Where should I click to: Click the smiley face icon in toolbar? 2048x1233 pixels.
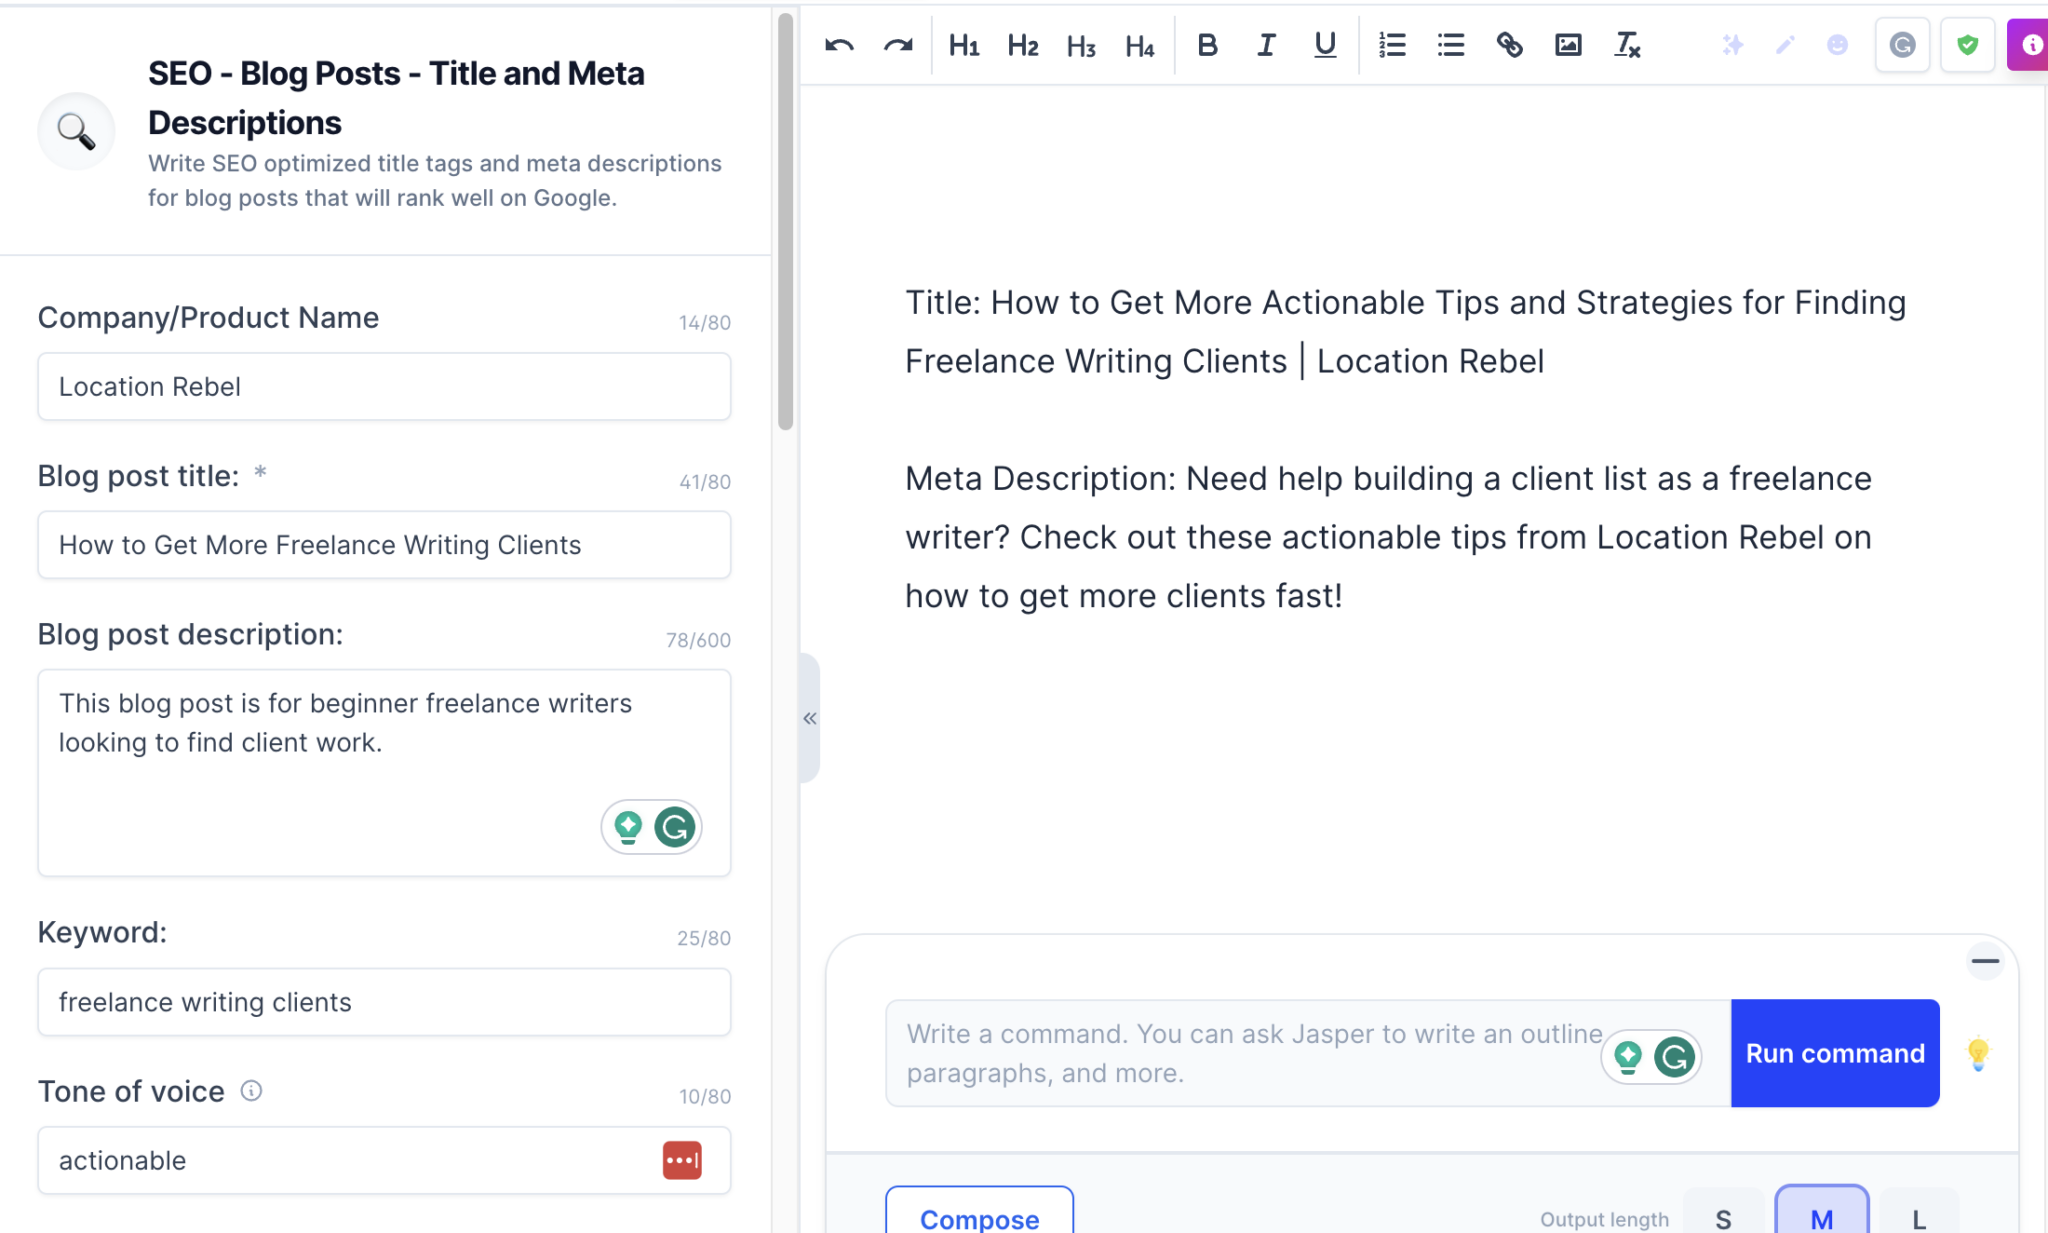pos(1837,45)
